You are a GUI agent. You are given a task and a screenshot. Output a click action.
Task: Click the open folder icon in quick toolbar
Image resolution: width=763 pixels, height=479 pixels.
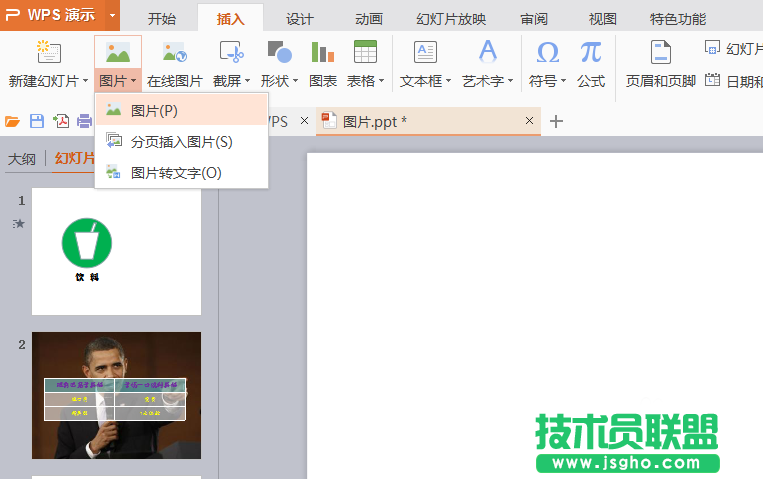[13, 122]
